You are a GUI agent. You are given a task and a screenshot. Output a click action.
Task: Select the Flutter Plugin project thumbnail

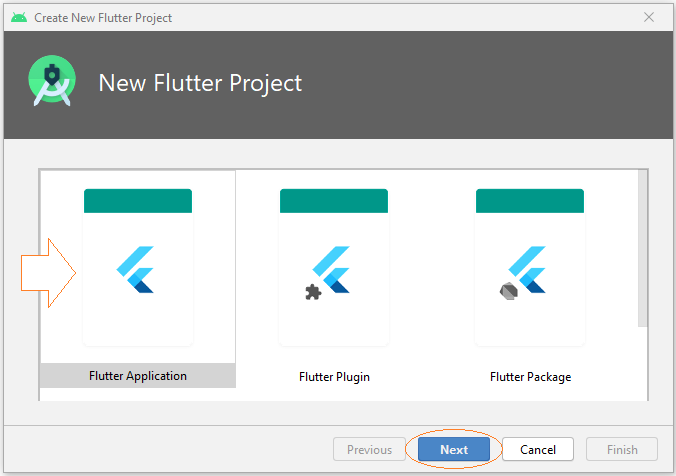(334, 267)
